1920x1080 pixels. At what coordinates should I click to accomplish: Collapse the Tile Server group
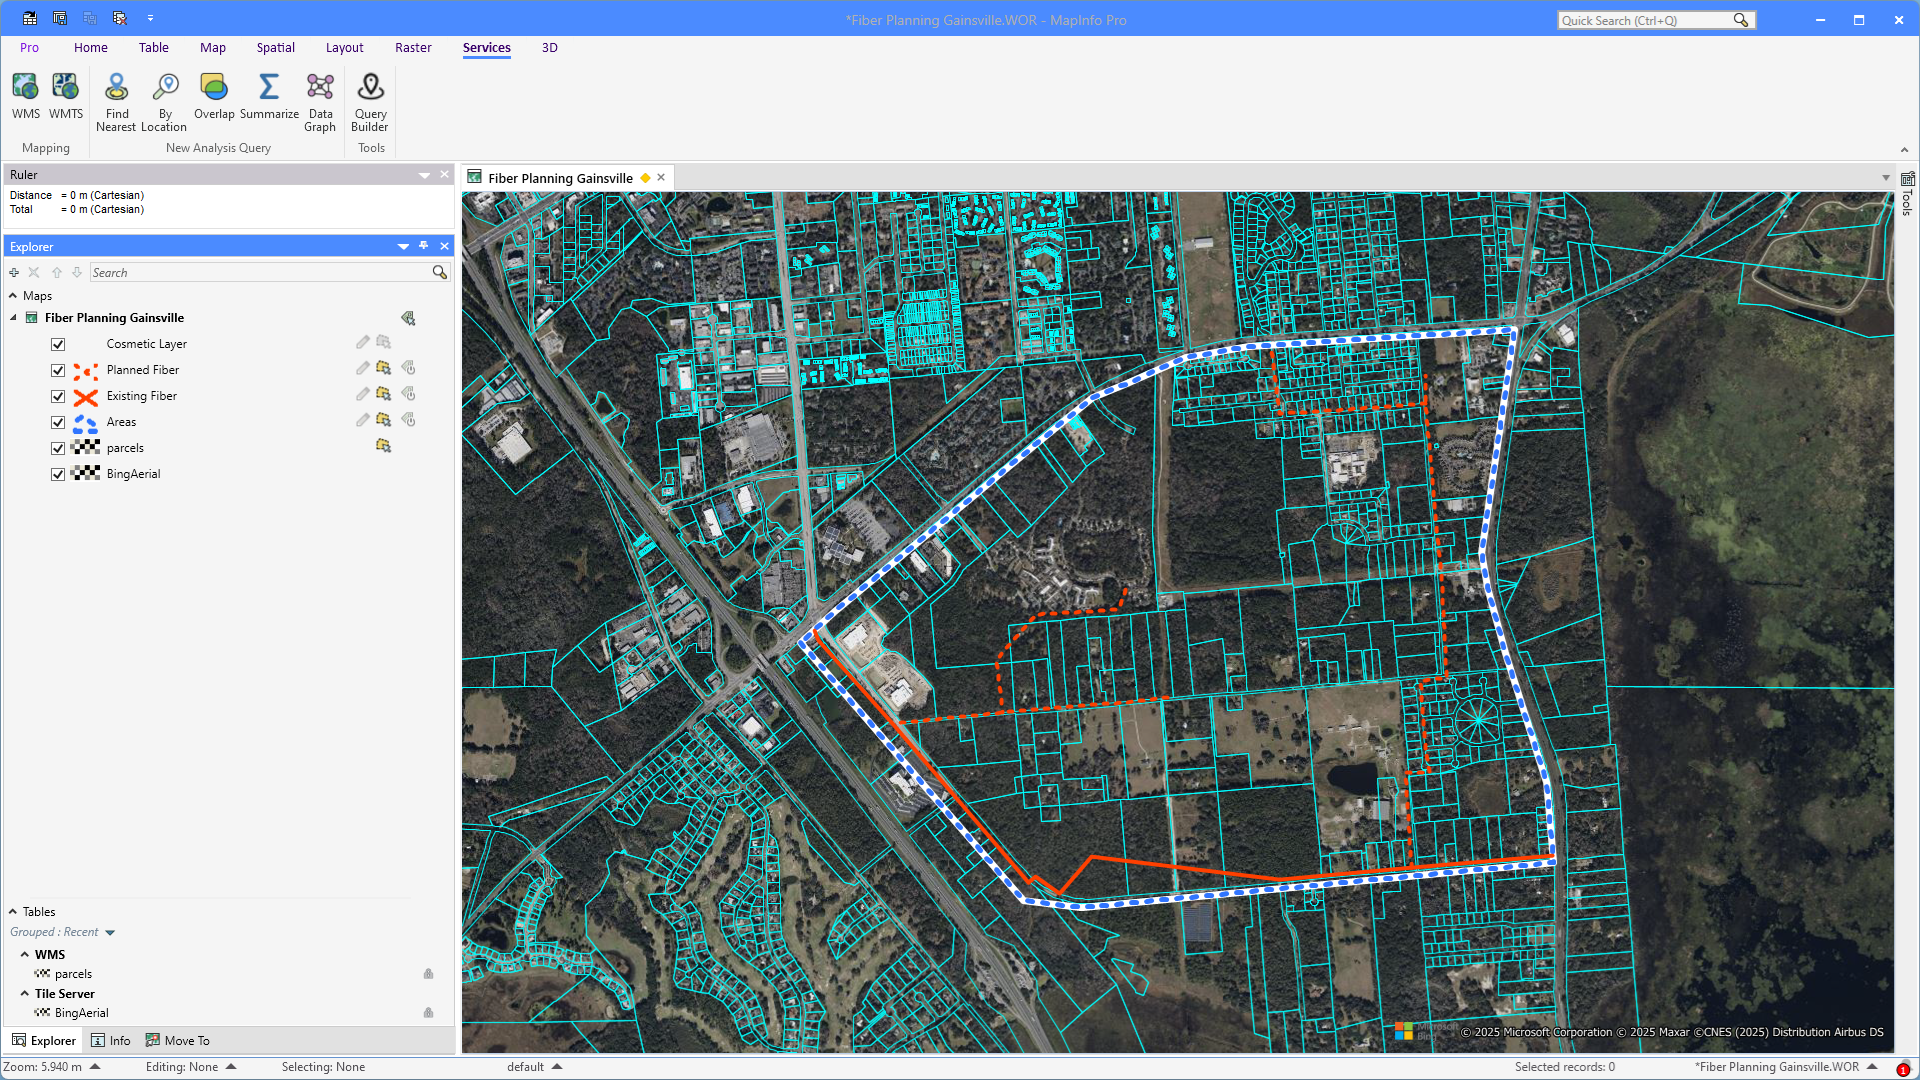tap(25, 994)
